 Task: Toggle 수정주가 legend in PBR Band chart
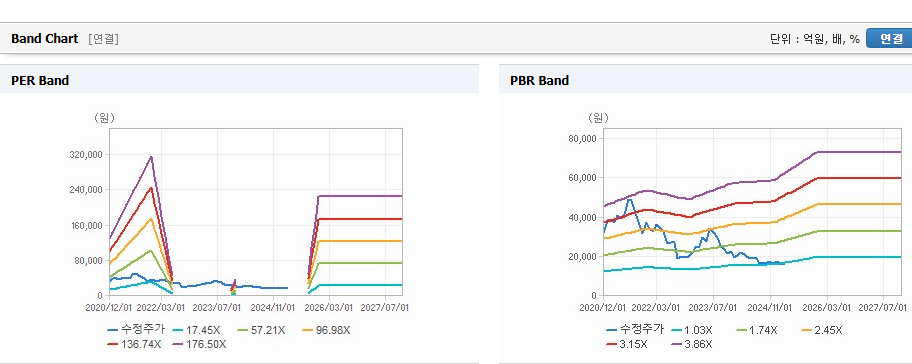pos(635,330)
